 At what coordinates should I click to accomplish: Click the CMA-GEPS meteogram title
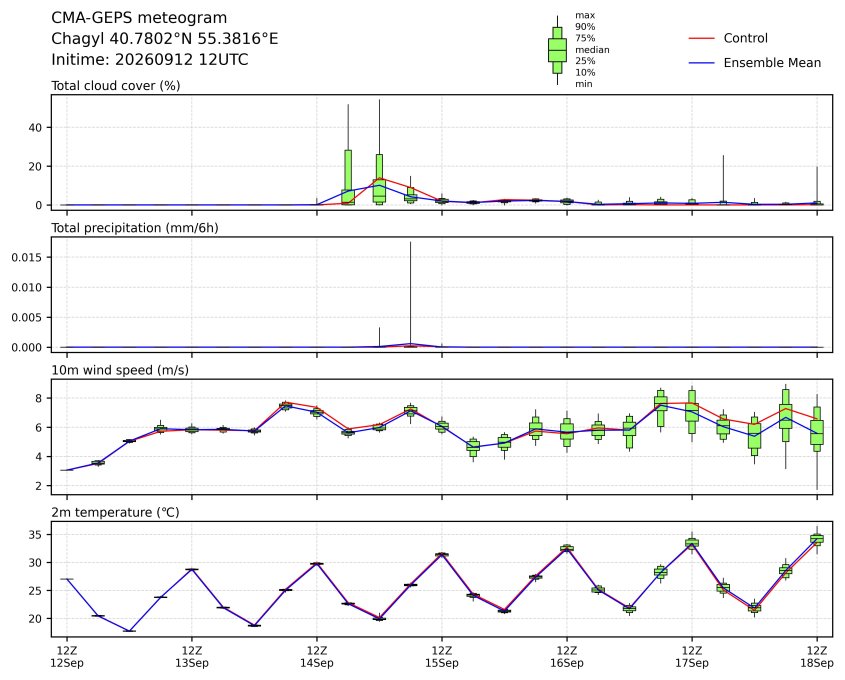(x=139, y=18)
